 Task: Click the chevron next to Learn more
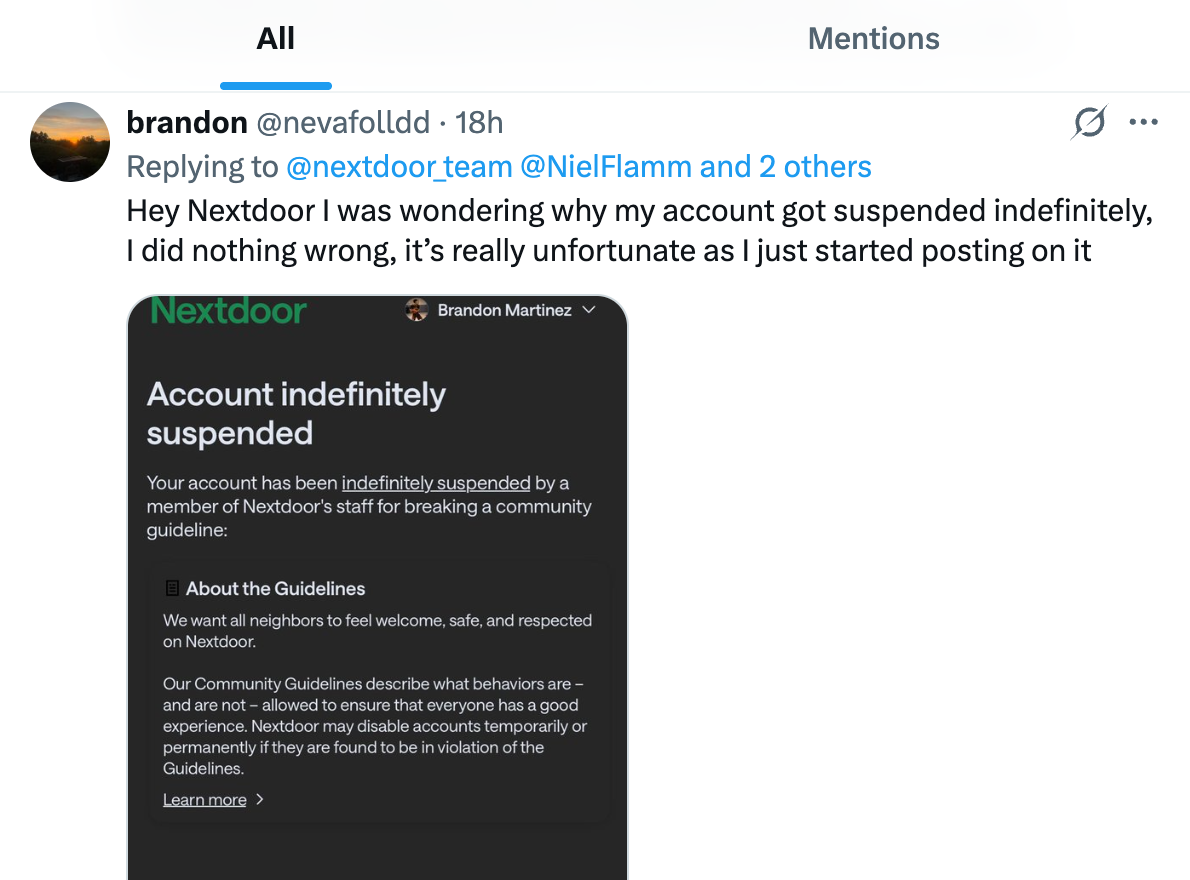tap(260, 799)
